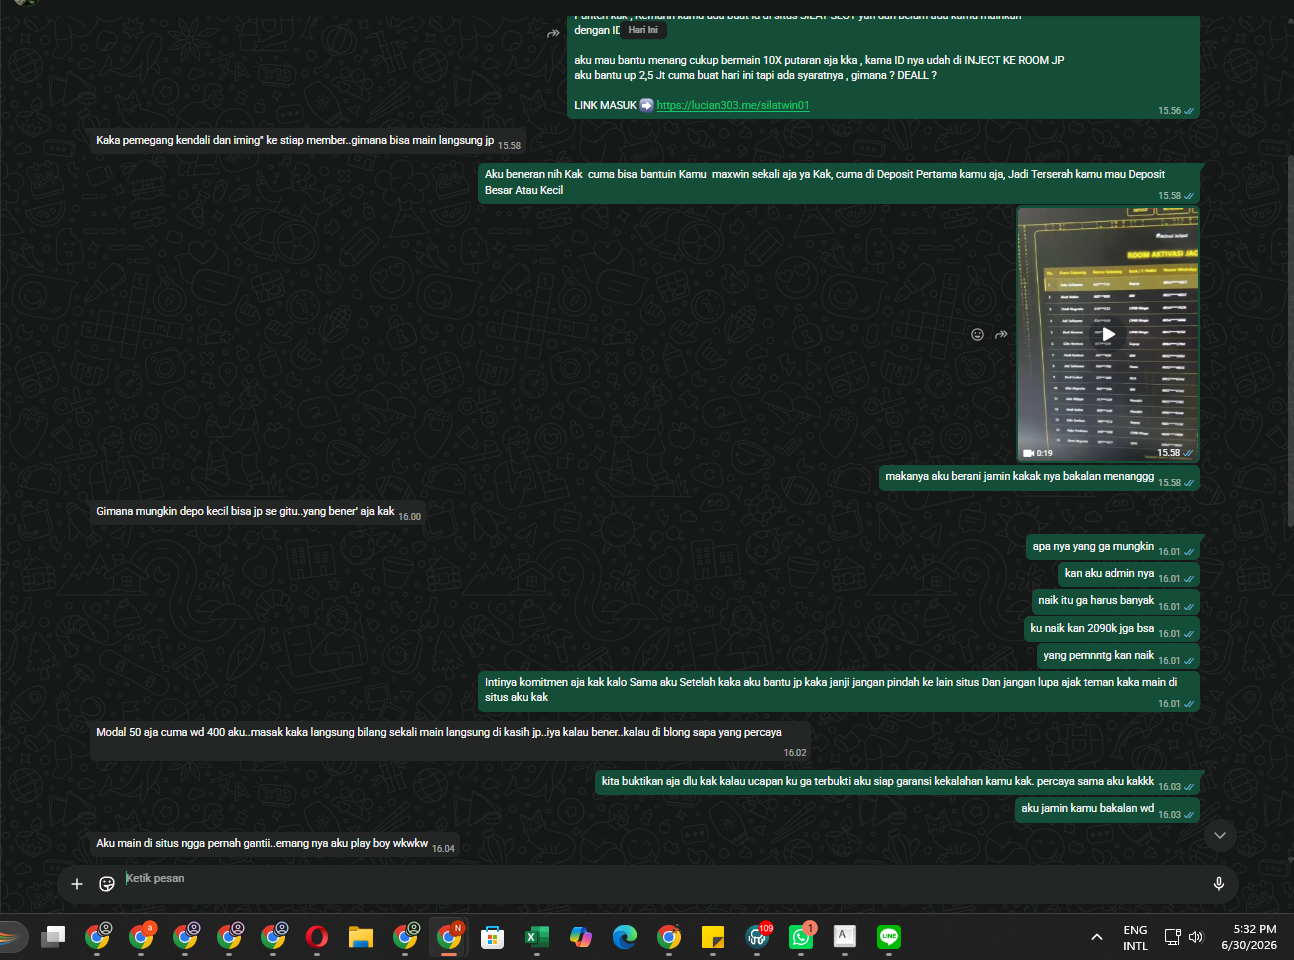Open the ENG INTL language switcher
The width and height of the screenshot is (1294, 960).
pos(1135,937)
